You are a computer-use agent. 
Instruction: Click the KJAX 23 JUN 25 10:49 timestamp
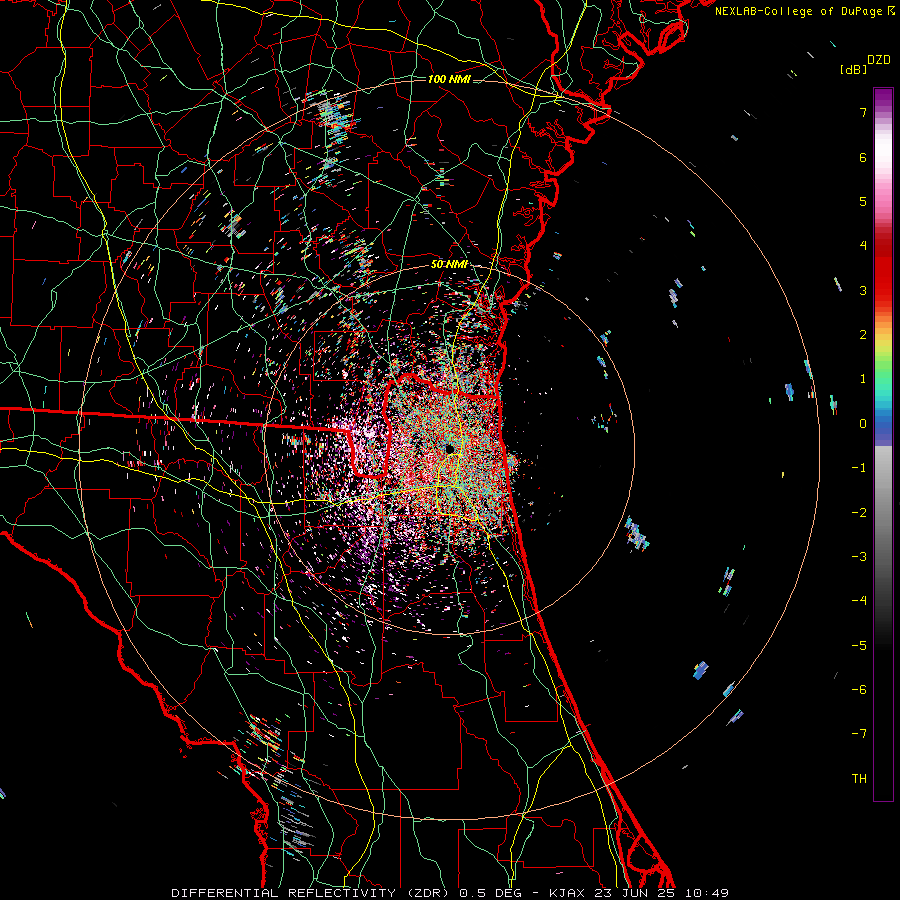pyautogui.click(x=639, y=893)
